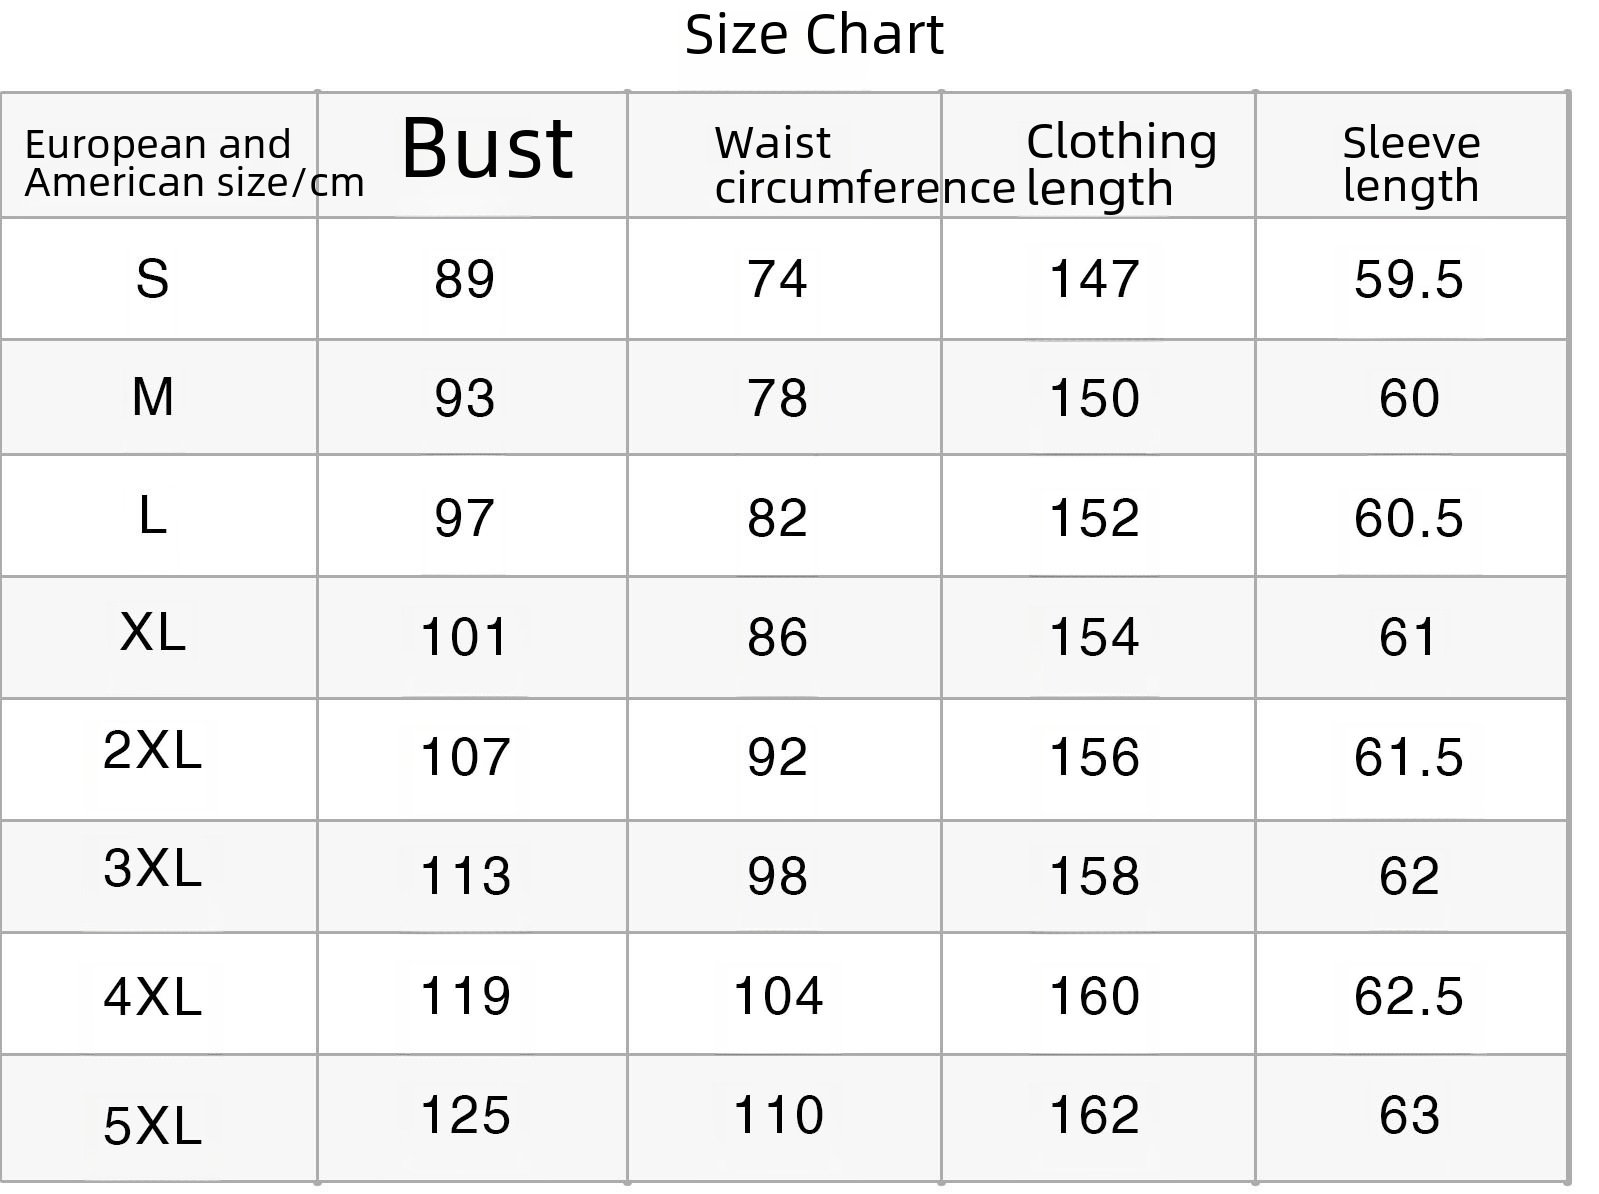Click waist value 82 for size L
This screenshot has width=1599, height=1194.
777,518
